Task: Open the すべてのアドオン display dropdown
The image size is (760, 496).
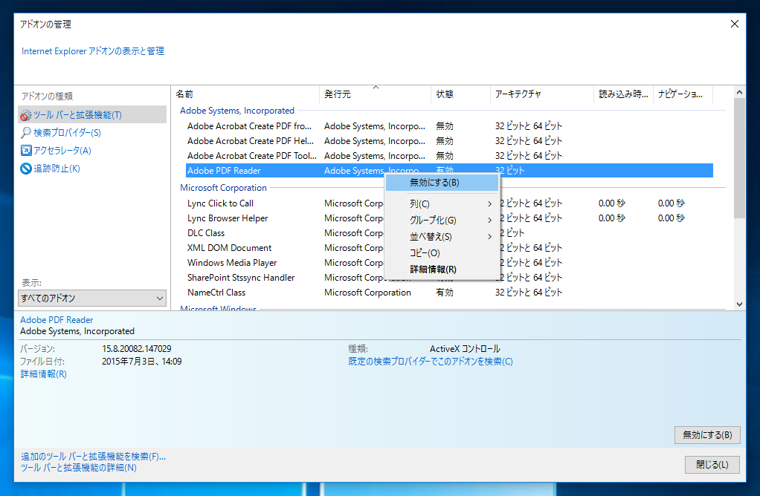Action: click(x=92, y=298)
